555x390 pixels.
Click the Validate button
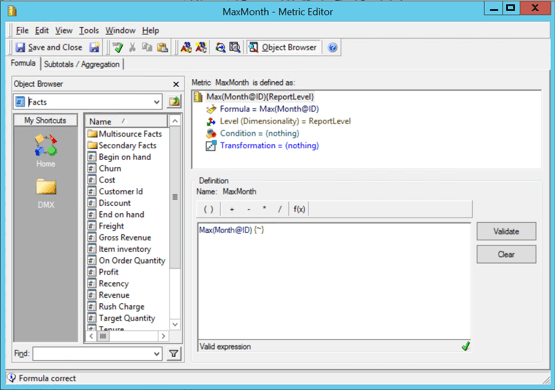click(x=506, y=231)
